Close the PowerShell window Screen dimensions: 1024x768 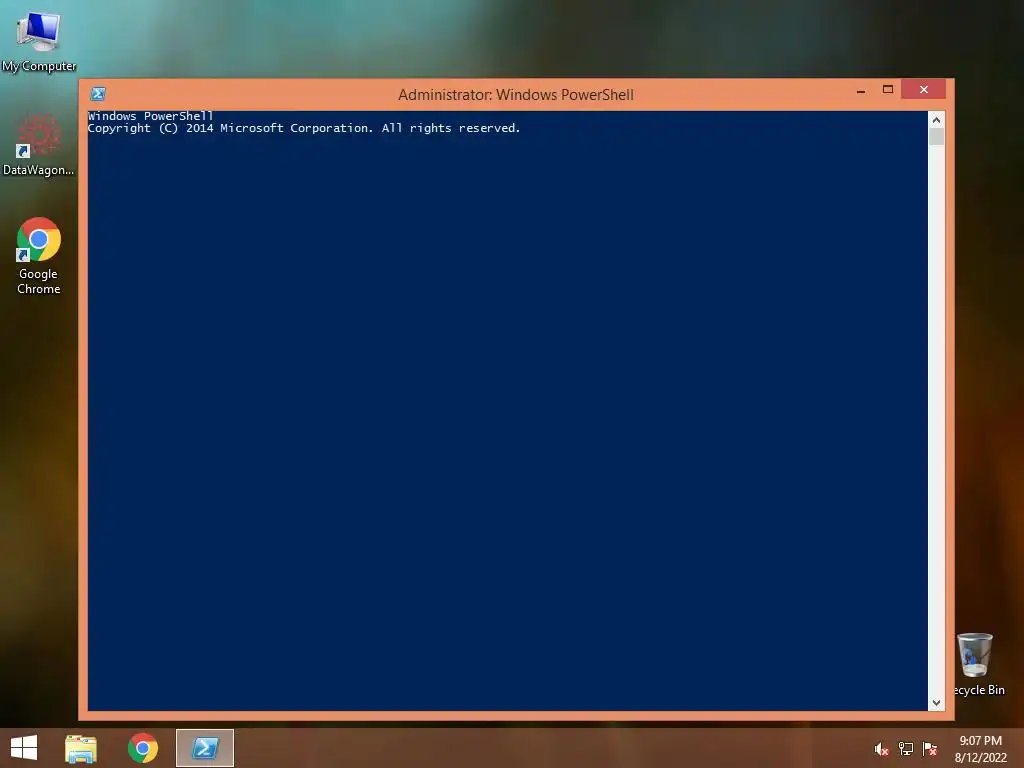[x=923, y=89]
